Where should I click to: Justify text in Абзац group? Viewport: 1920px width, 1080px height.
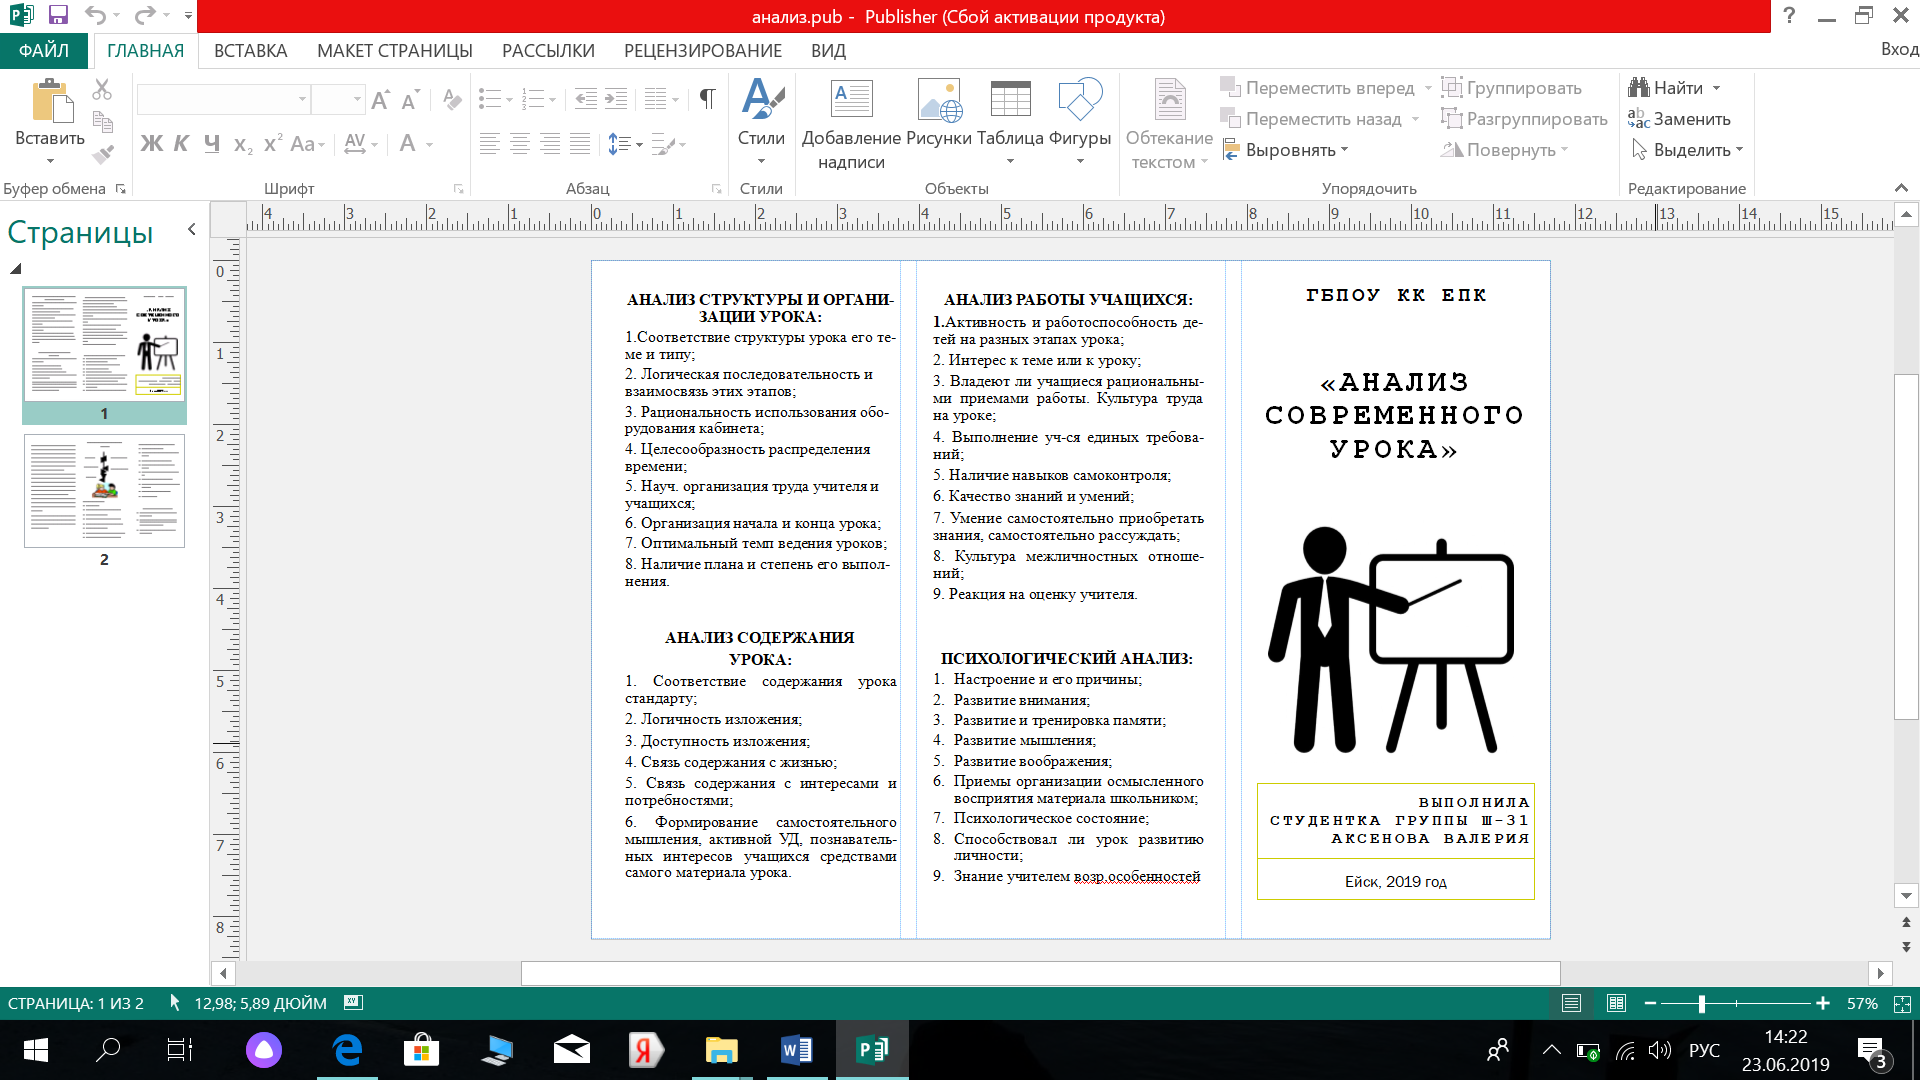pos(580,144)
